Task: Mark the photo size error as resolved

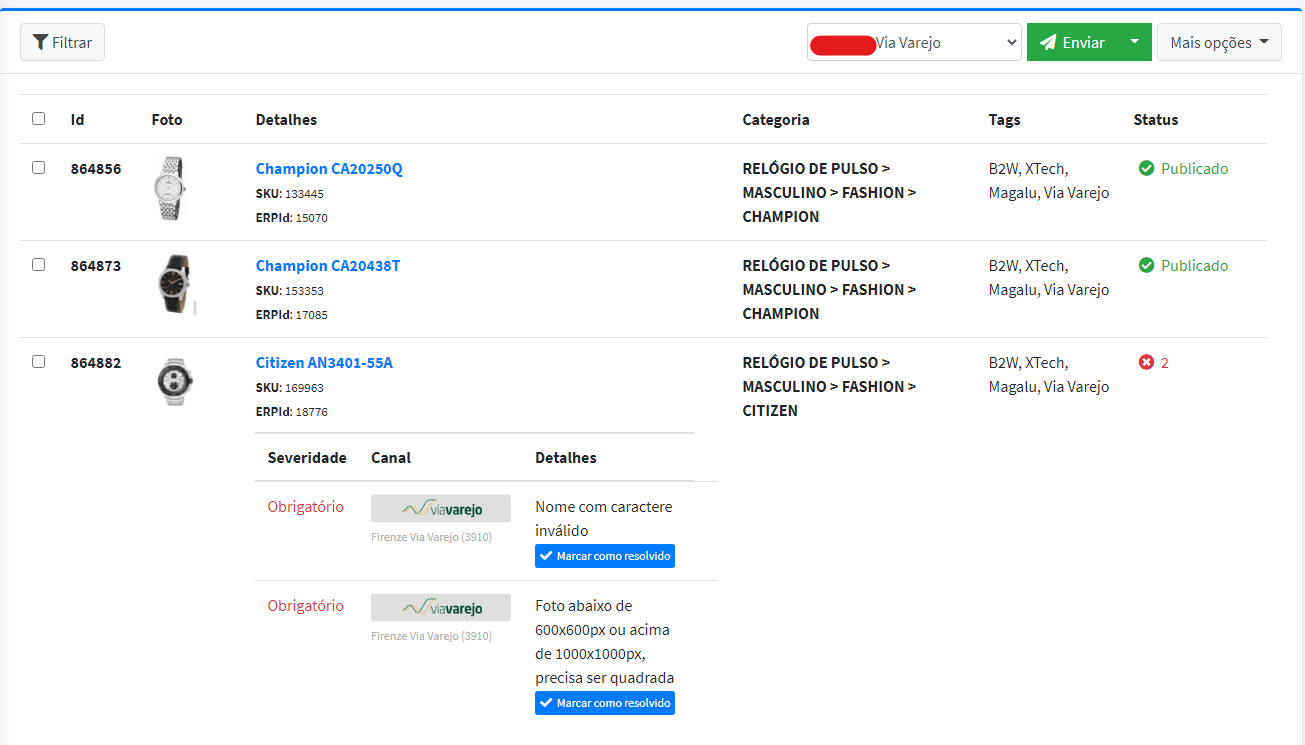Action: coord(605,703)
